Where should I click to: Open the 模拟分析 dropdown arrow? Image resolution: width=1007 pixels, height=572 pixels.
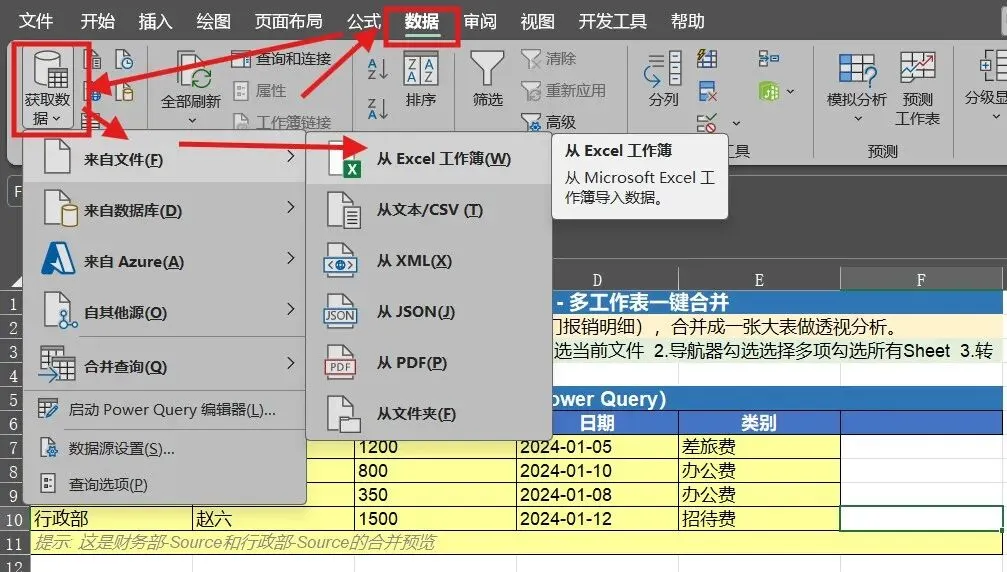(x=857, y=119)
